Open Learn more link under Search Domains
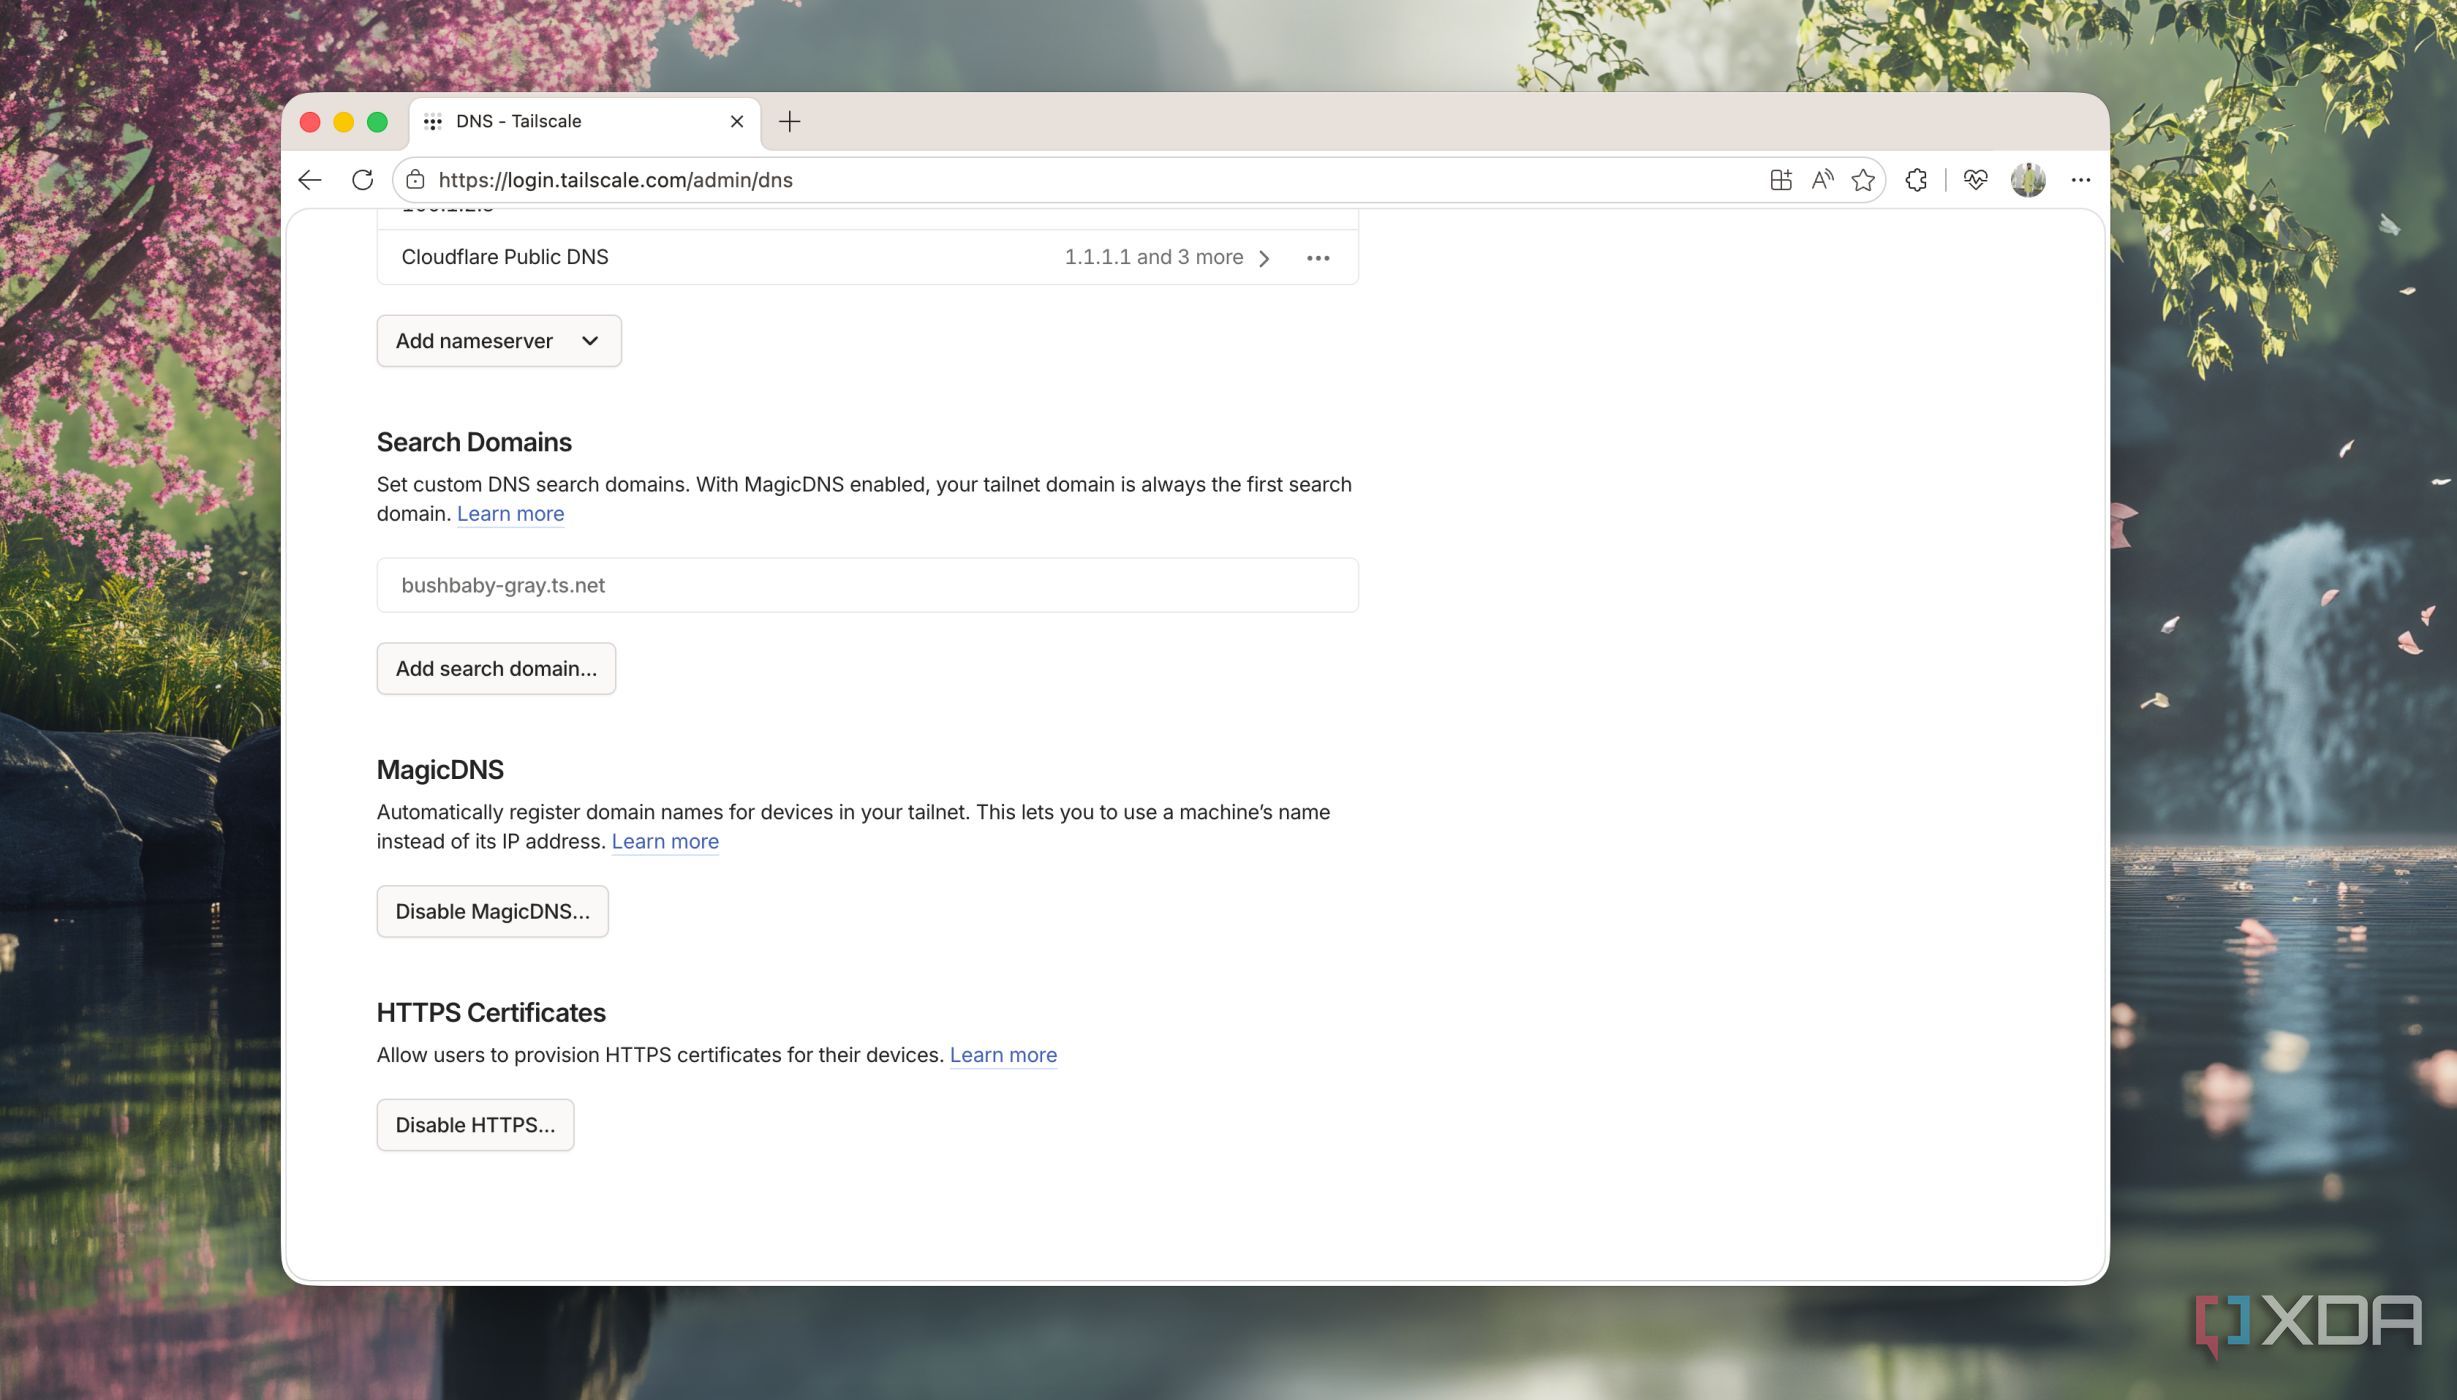The image size is (2457, 1400). pos(510,514)
